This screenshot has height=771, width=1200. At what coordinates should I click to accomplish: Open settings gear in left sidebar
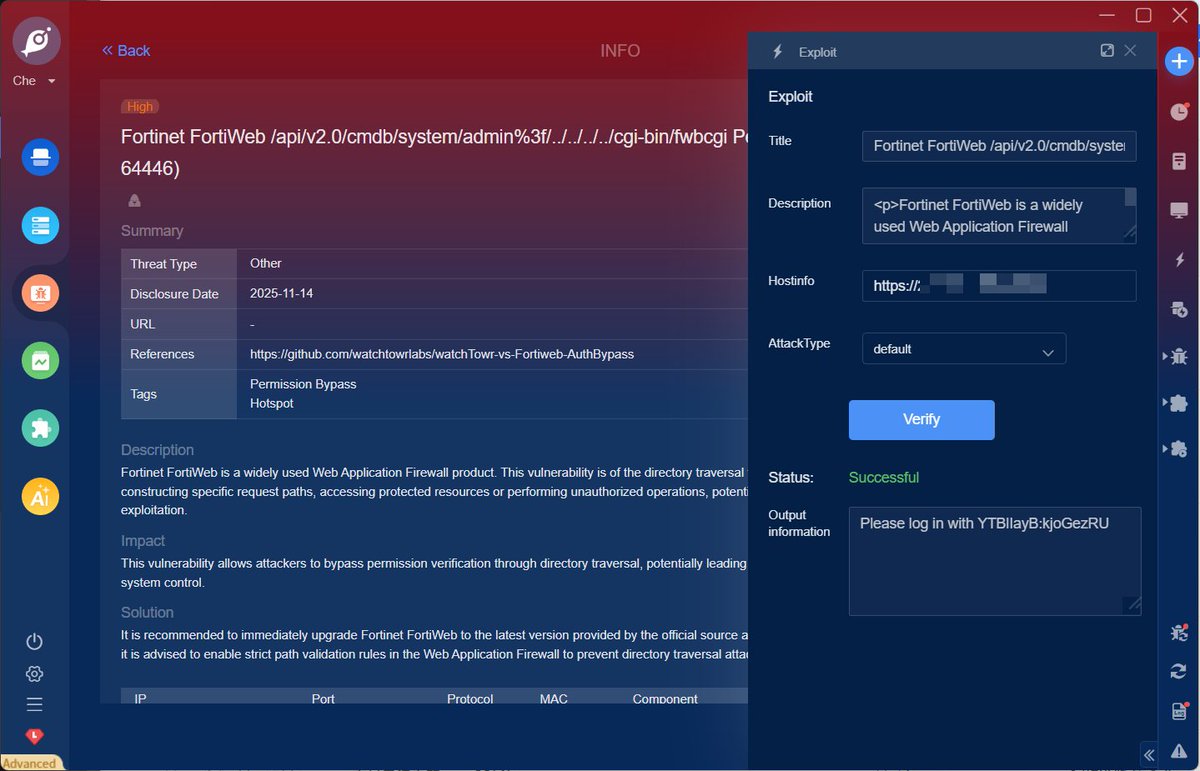click(35, 673)
